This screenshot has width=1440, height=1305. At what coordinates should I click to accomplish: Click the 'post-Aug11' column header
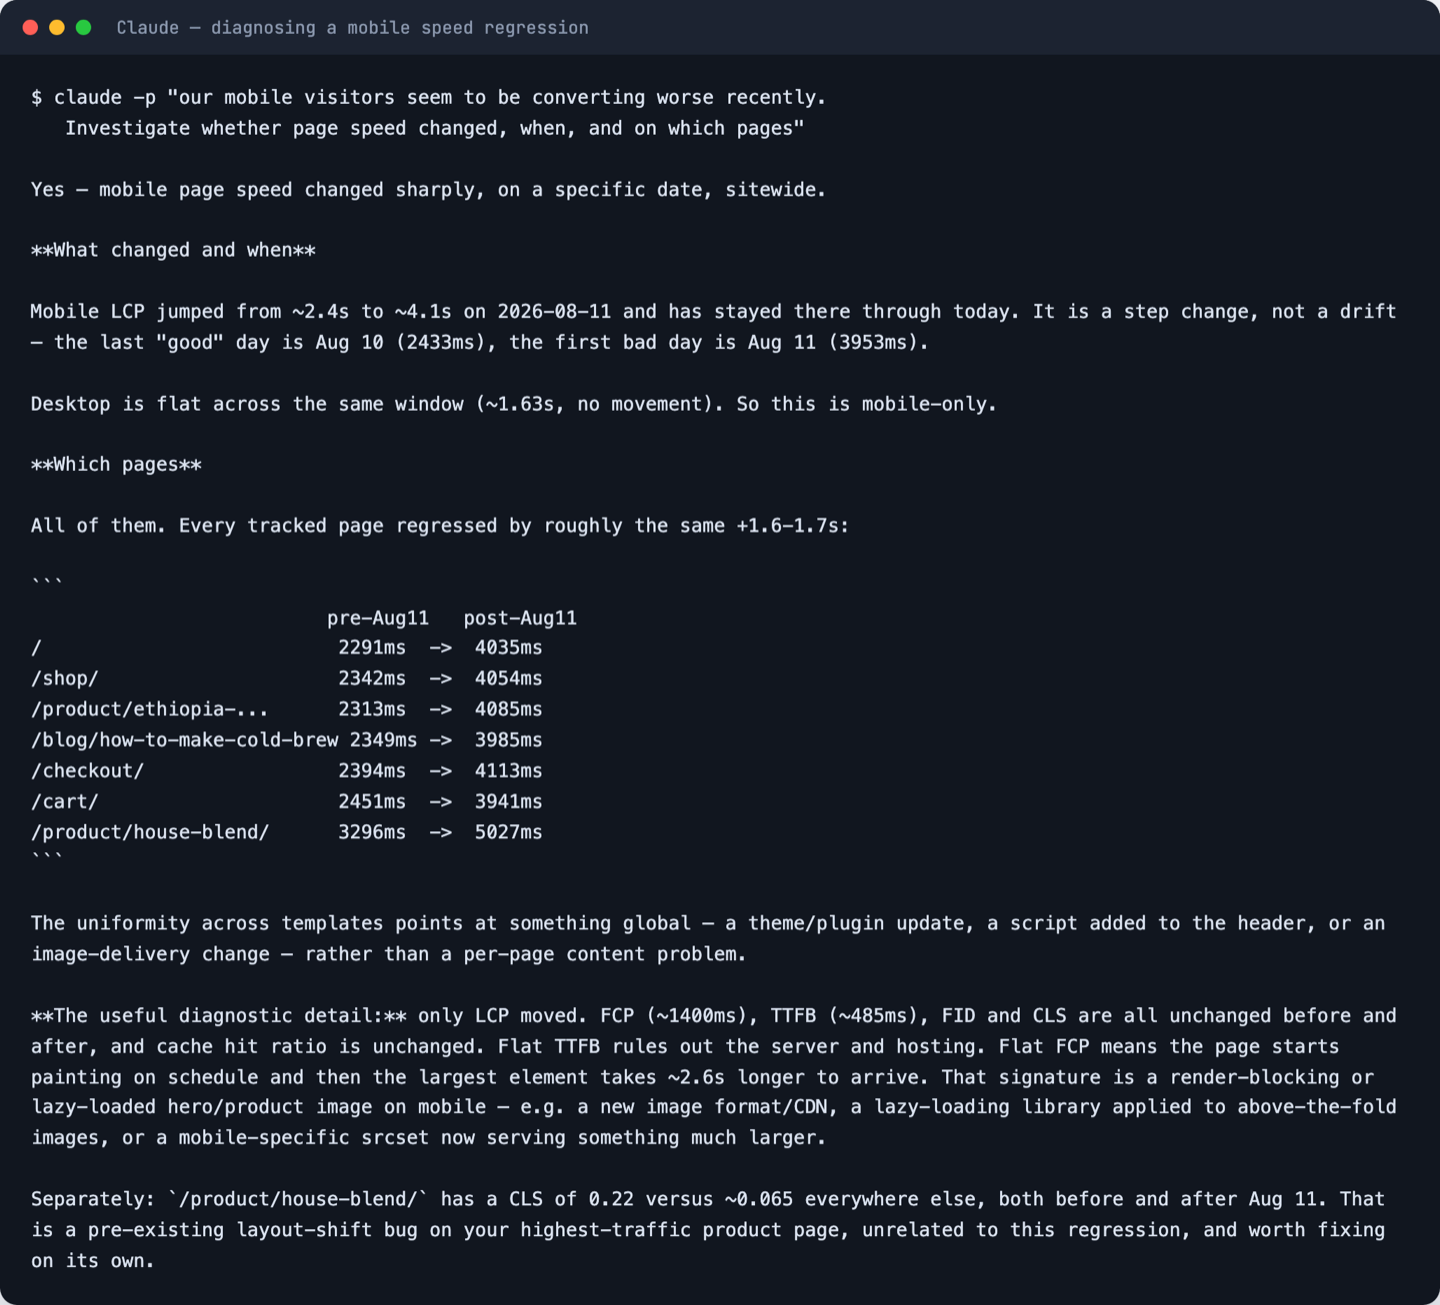pyautogui.click(x=520, y=618)
